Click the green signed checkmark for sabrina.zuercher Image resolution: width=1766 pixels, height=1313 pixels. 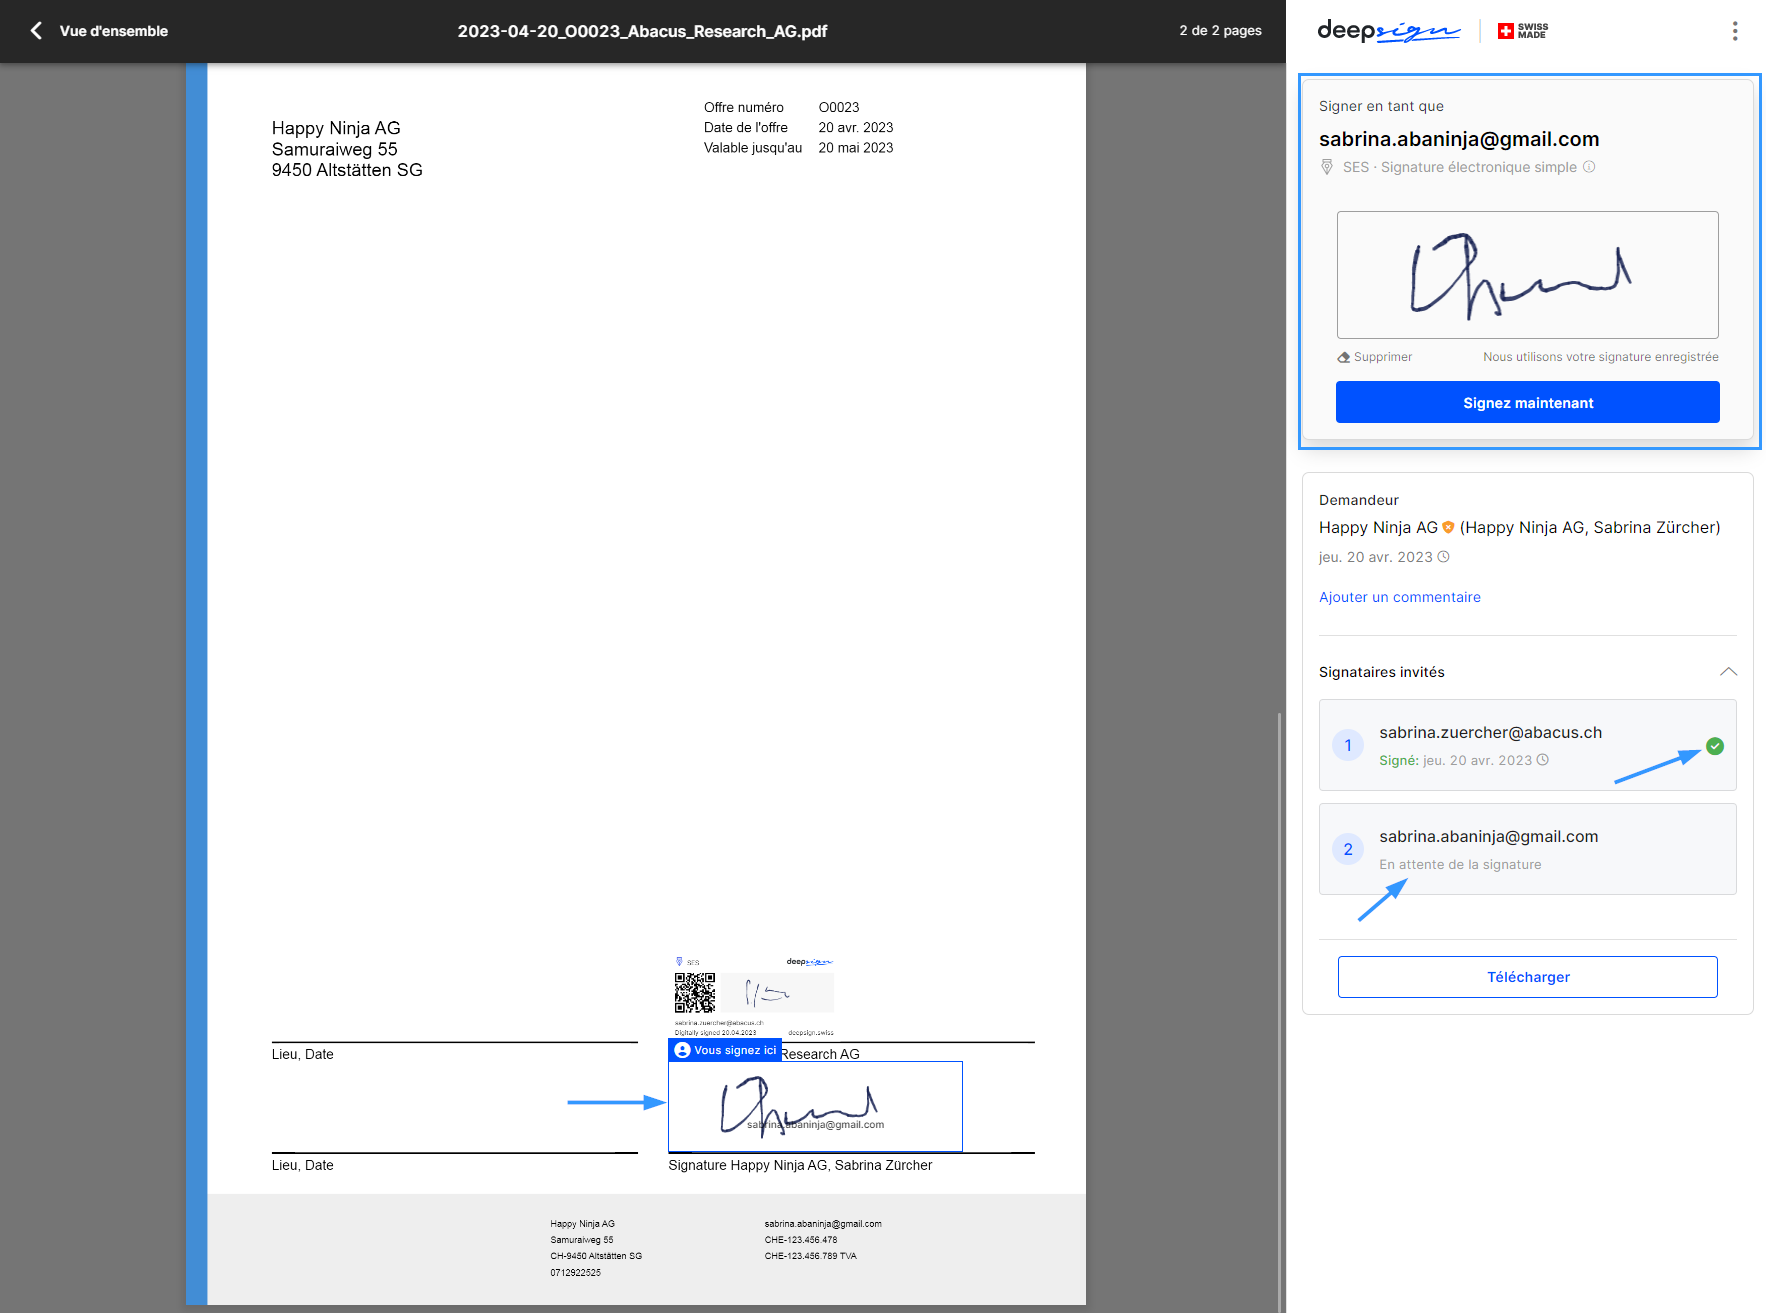pos(1714,746)
